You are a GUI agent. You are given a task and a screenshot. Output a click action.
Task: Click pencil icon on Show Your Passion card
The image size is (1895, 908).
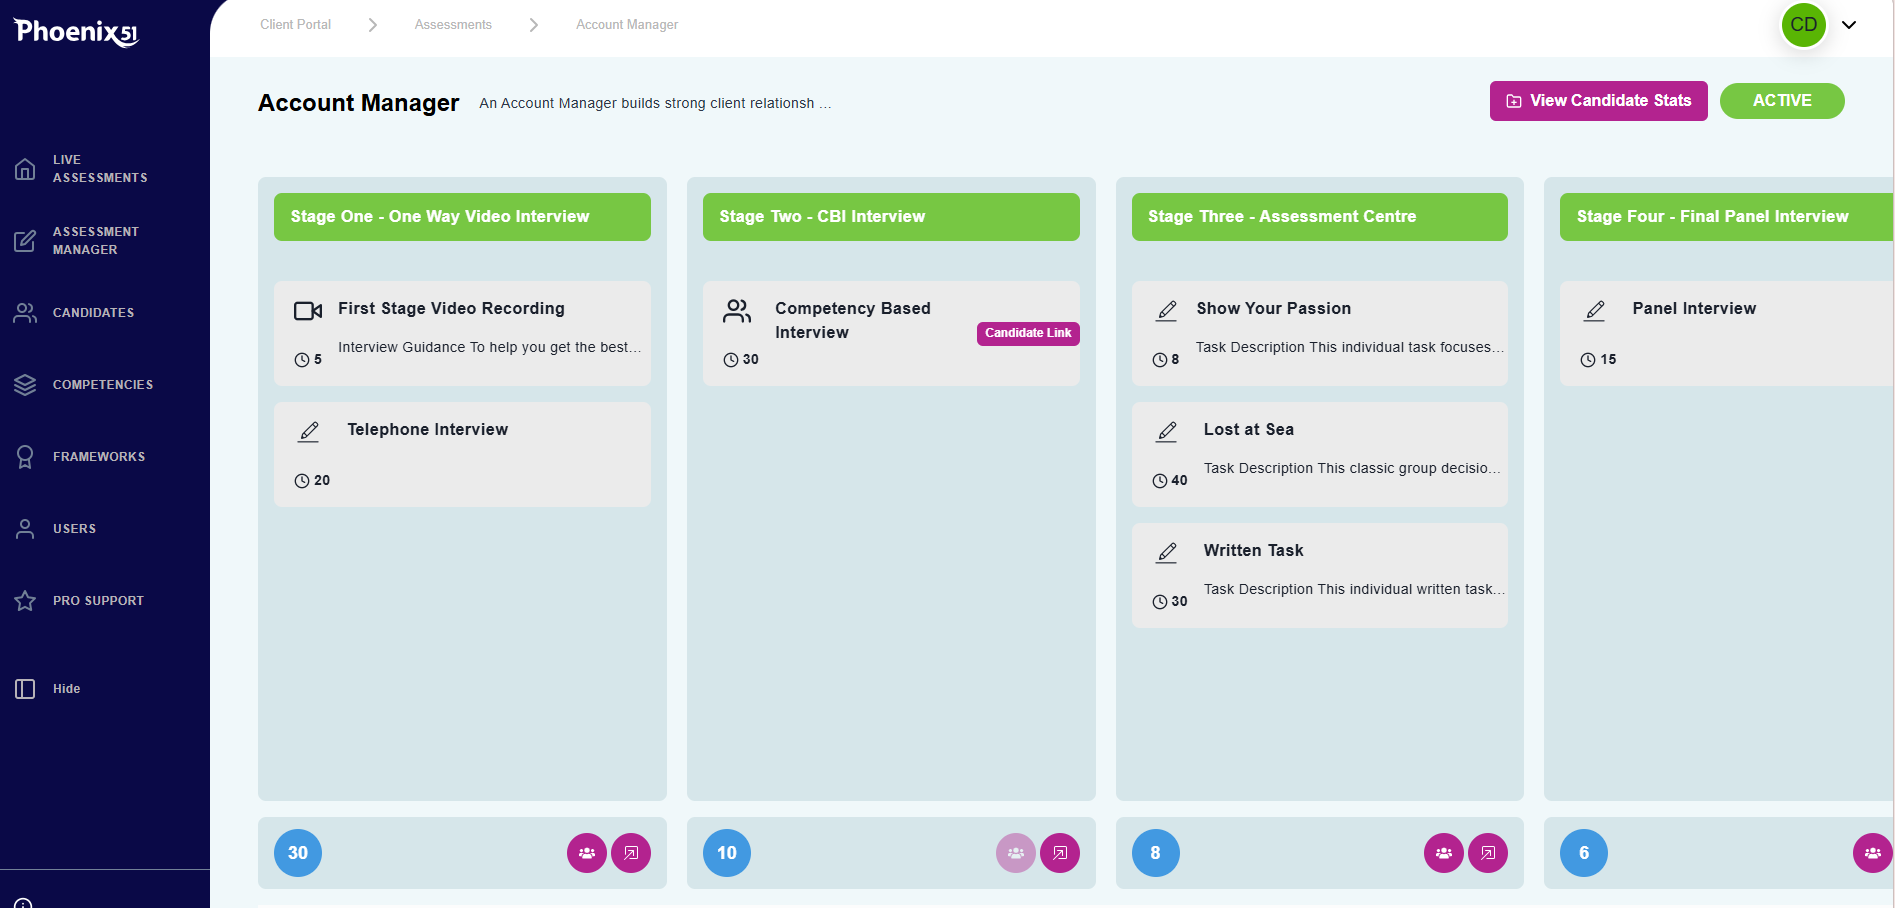tap(1166, 311)
